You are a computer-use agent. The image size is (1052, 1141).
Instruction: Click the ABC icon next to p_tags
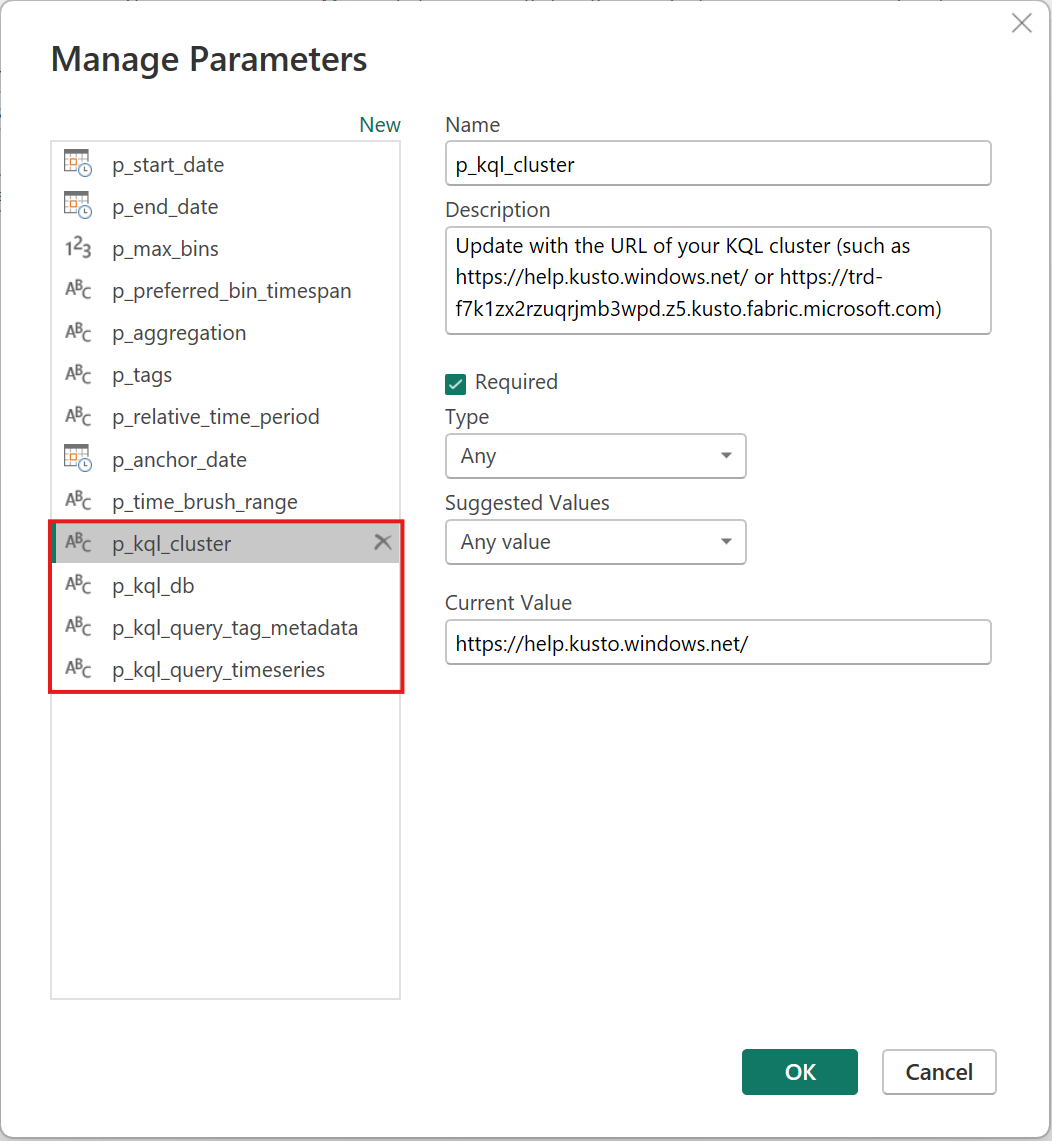point(77,374)
